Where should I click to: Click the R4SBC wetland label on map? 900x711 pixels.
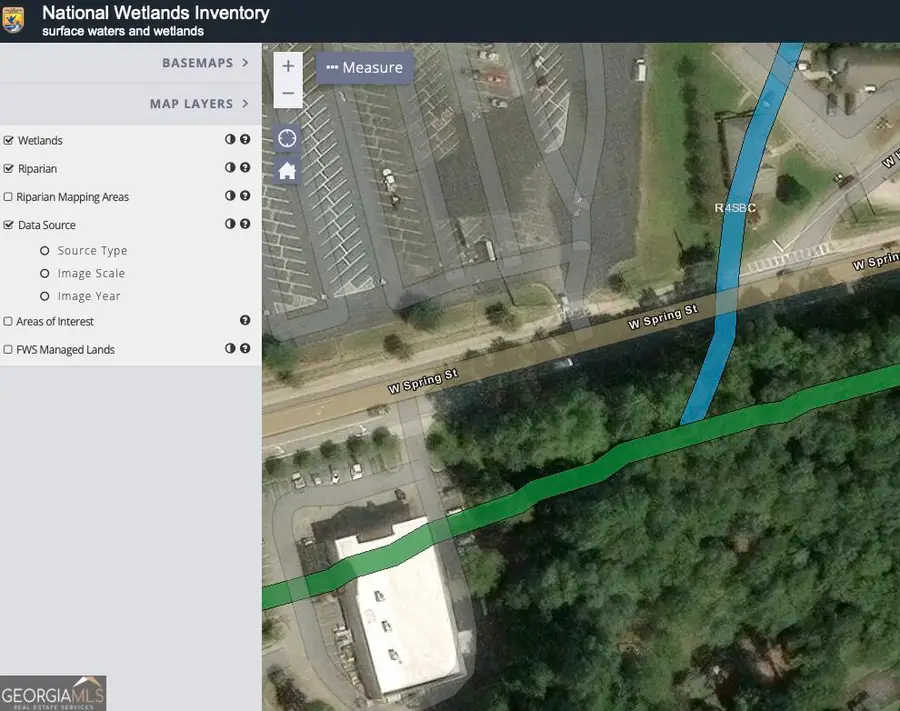[735, 208]
